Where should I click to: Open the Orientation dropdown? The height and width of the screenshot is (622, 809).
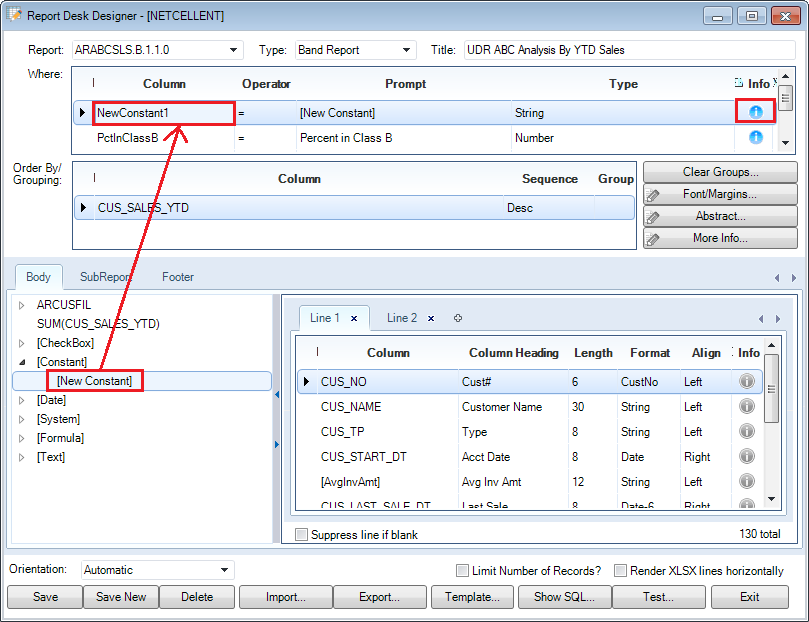click(x=224, y=570)
